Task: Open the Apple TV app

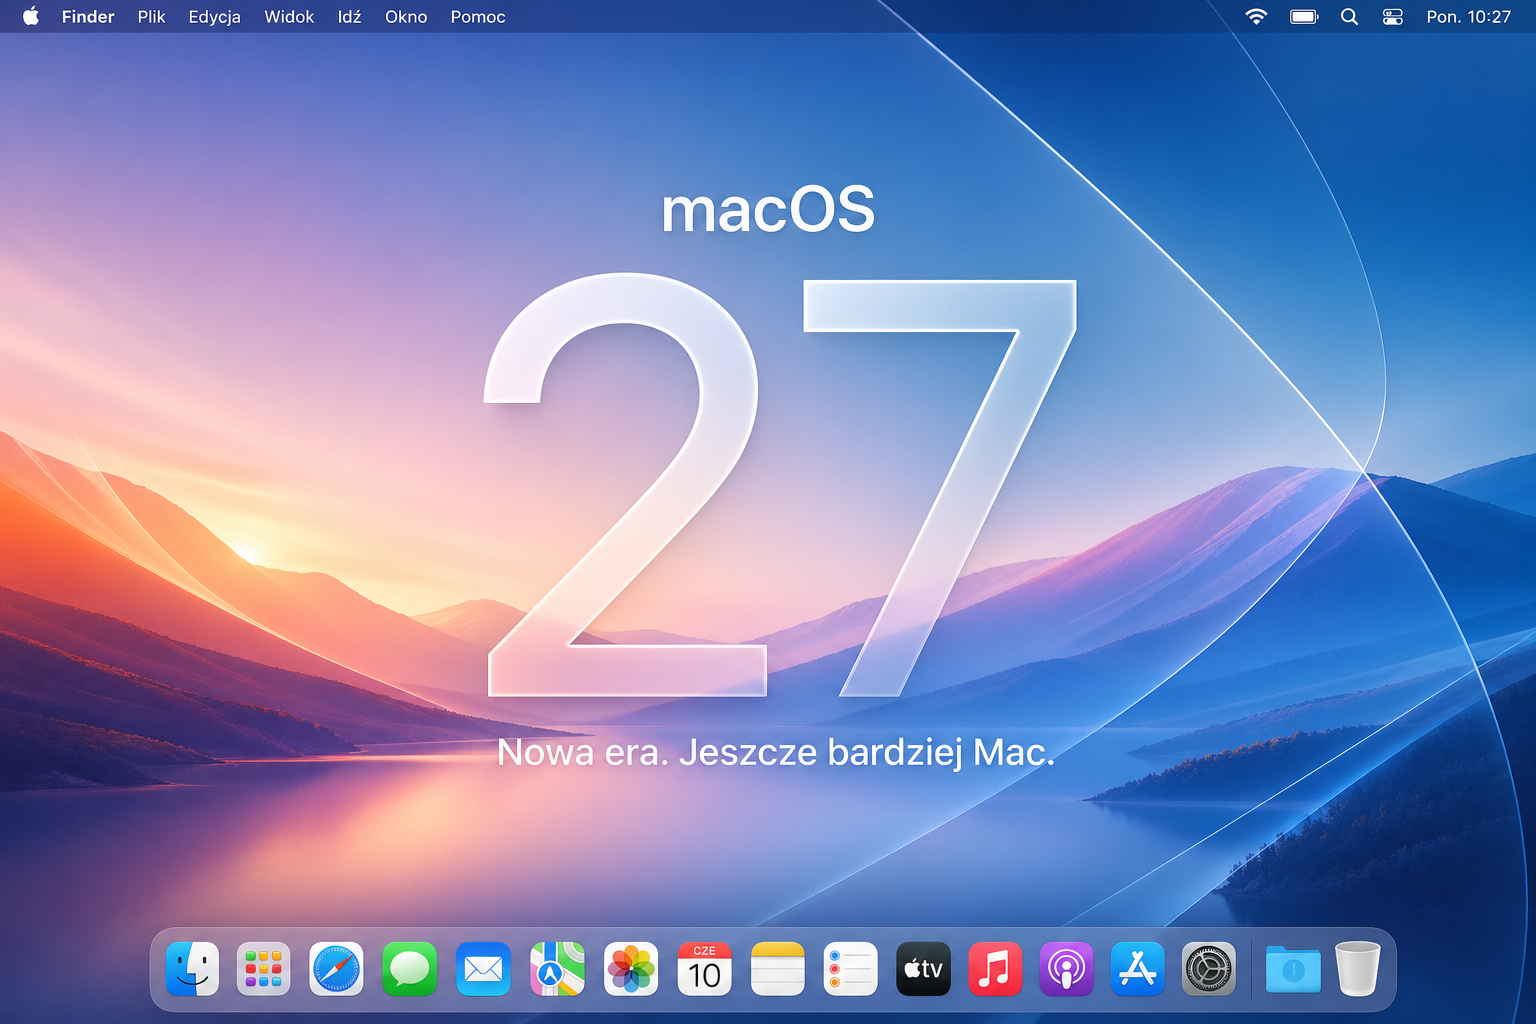Action: tap(923, 969)
